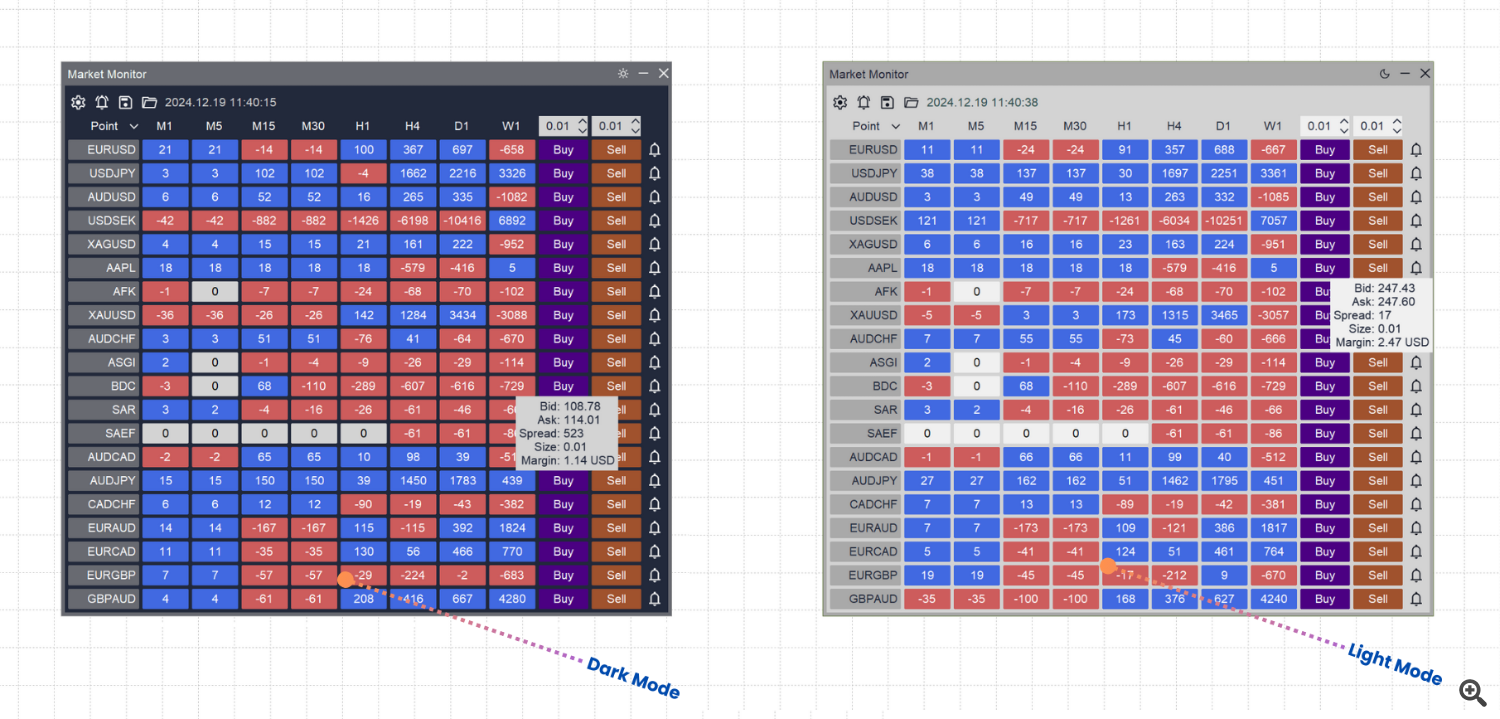Click EURAUD row bell in dark window

point(655,528)
